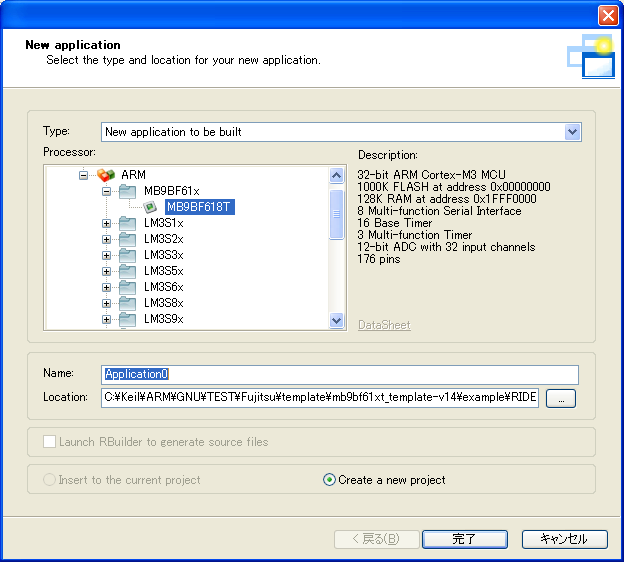Select the LM3S2x tree item label

tap(164, 239)
